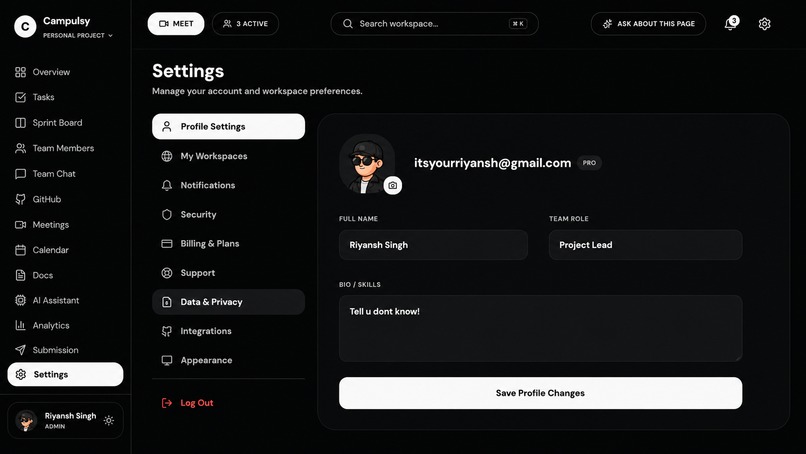The image size is (806, 454).
Task: Open Overview in the sidebar
Action: tap(65, 72)
